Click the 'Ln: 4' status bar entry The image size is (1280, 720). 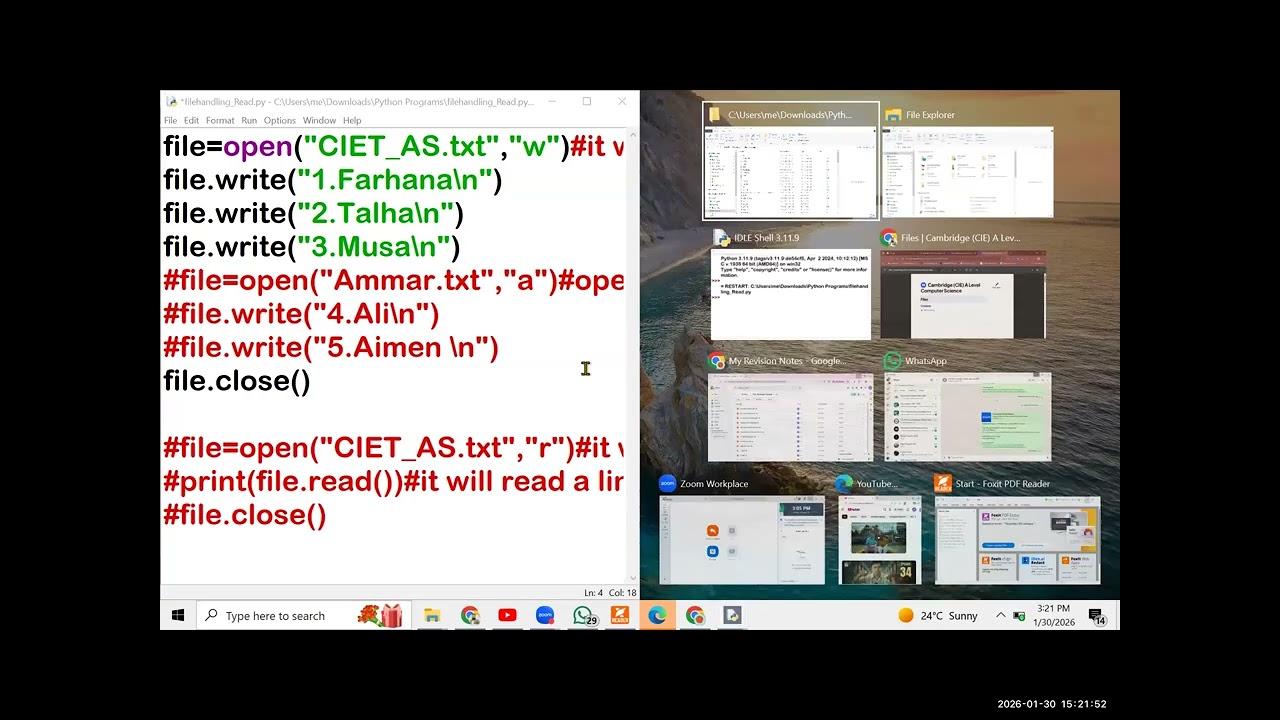pos(593,593)
